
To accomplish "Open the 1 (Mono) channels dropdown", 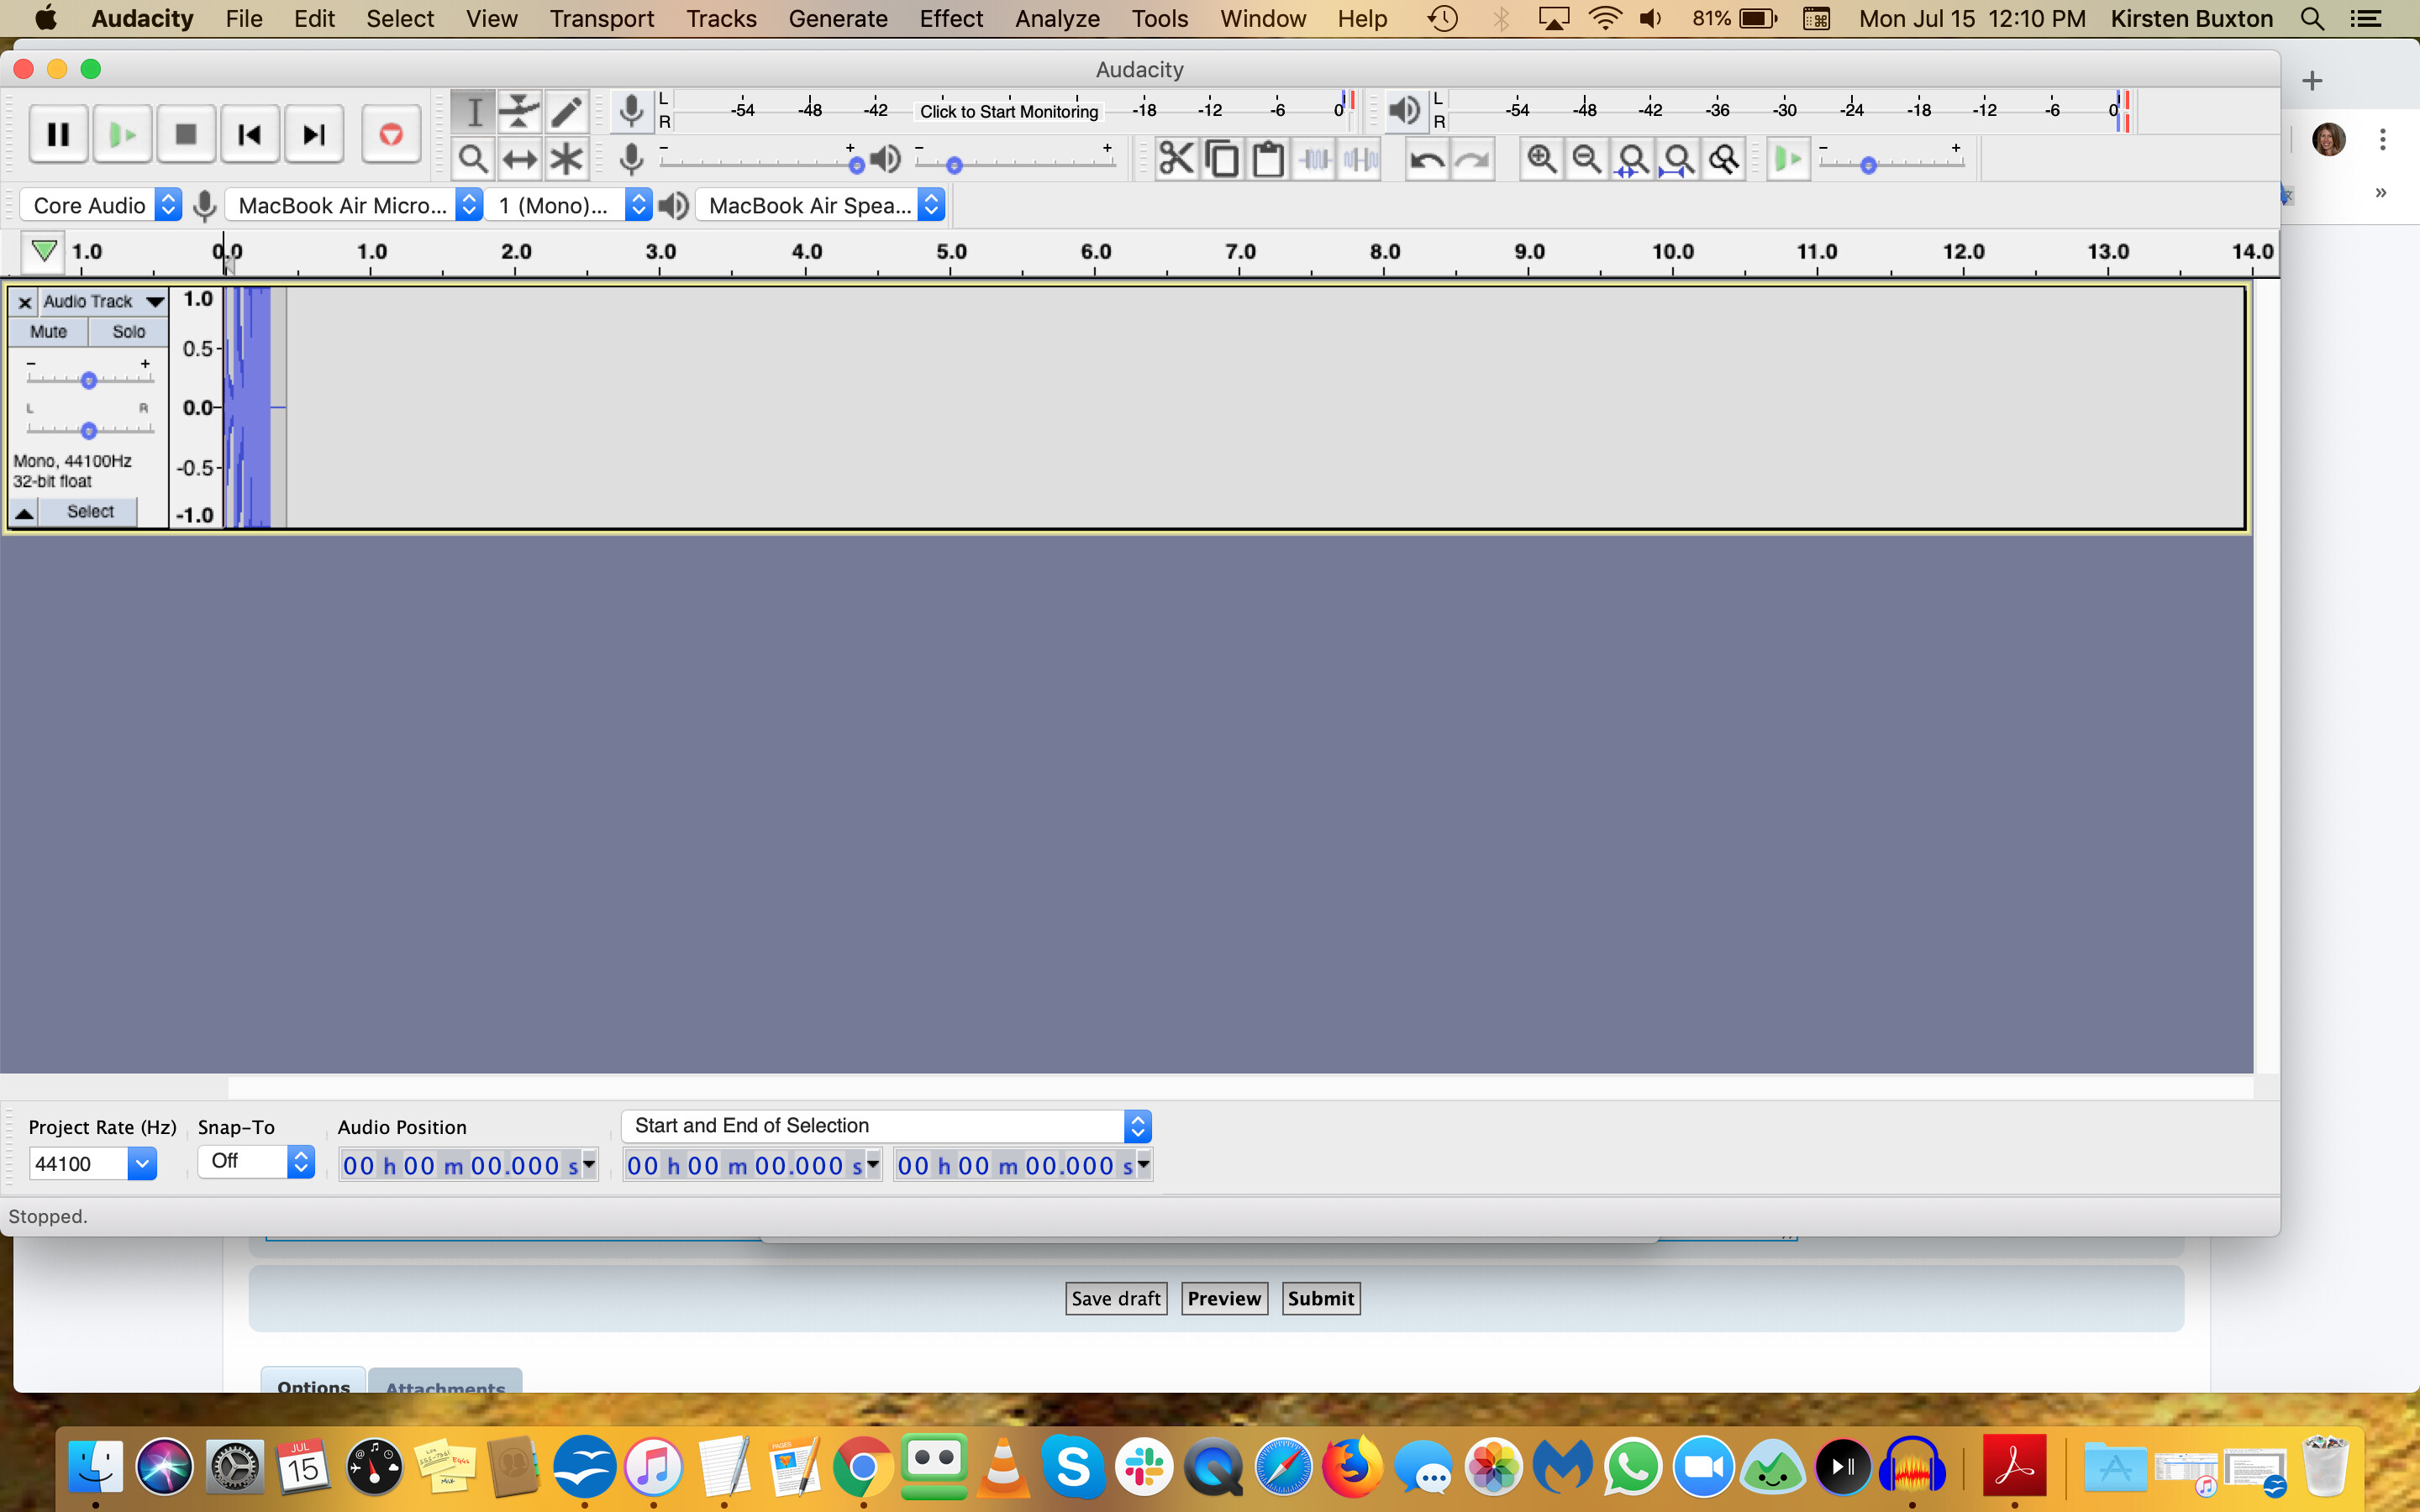I will pos(569,205).
